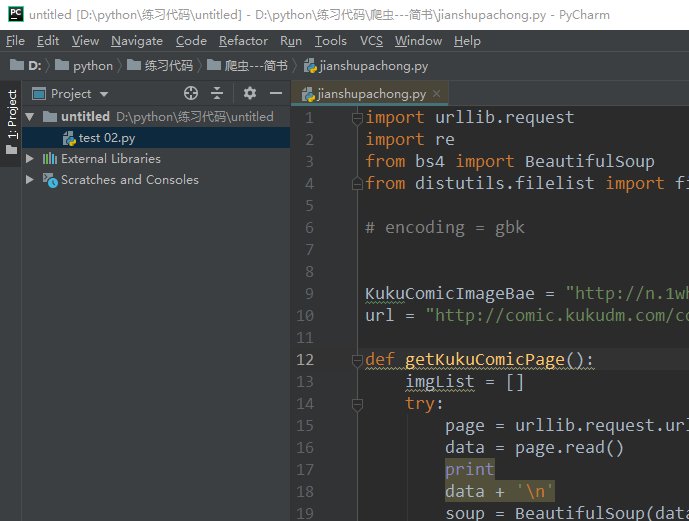Open the Code menu
The width and height of the screenshot is (689, 521).
(x=191, y=41)
